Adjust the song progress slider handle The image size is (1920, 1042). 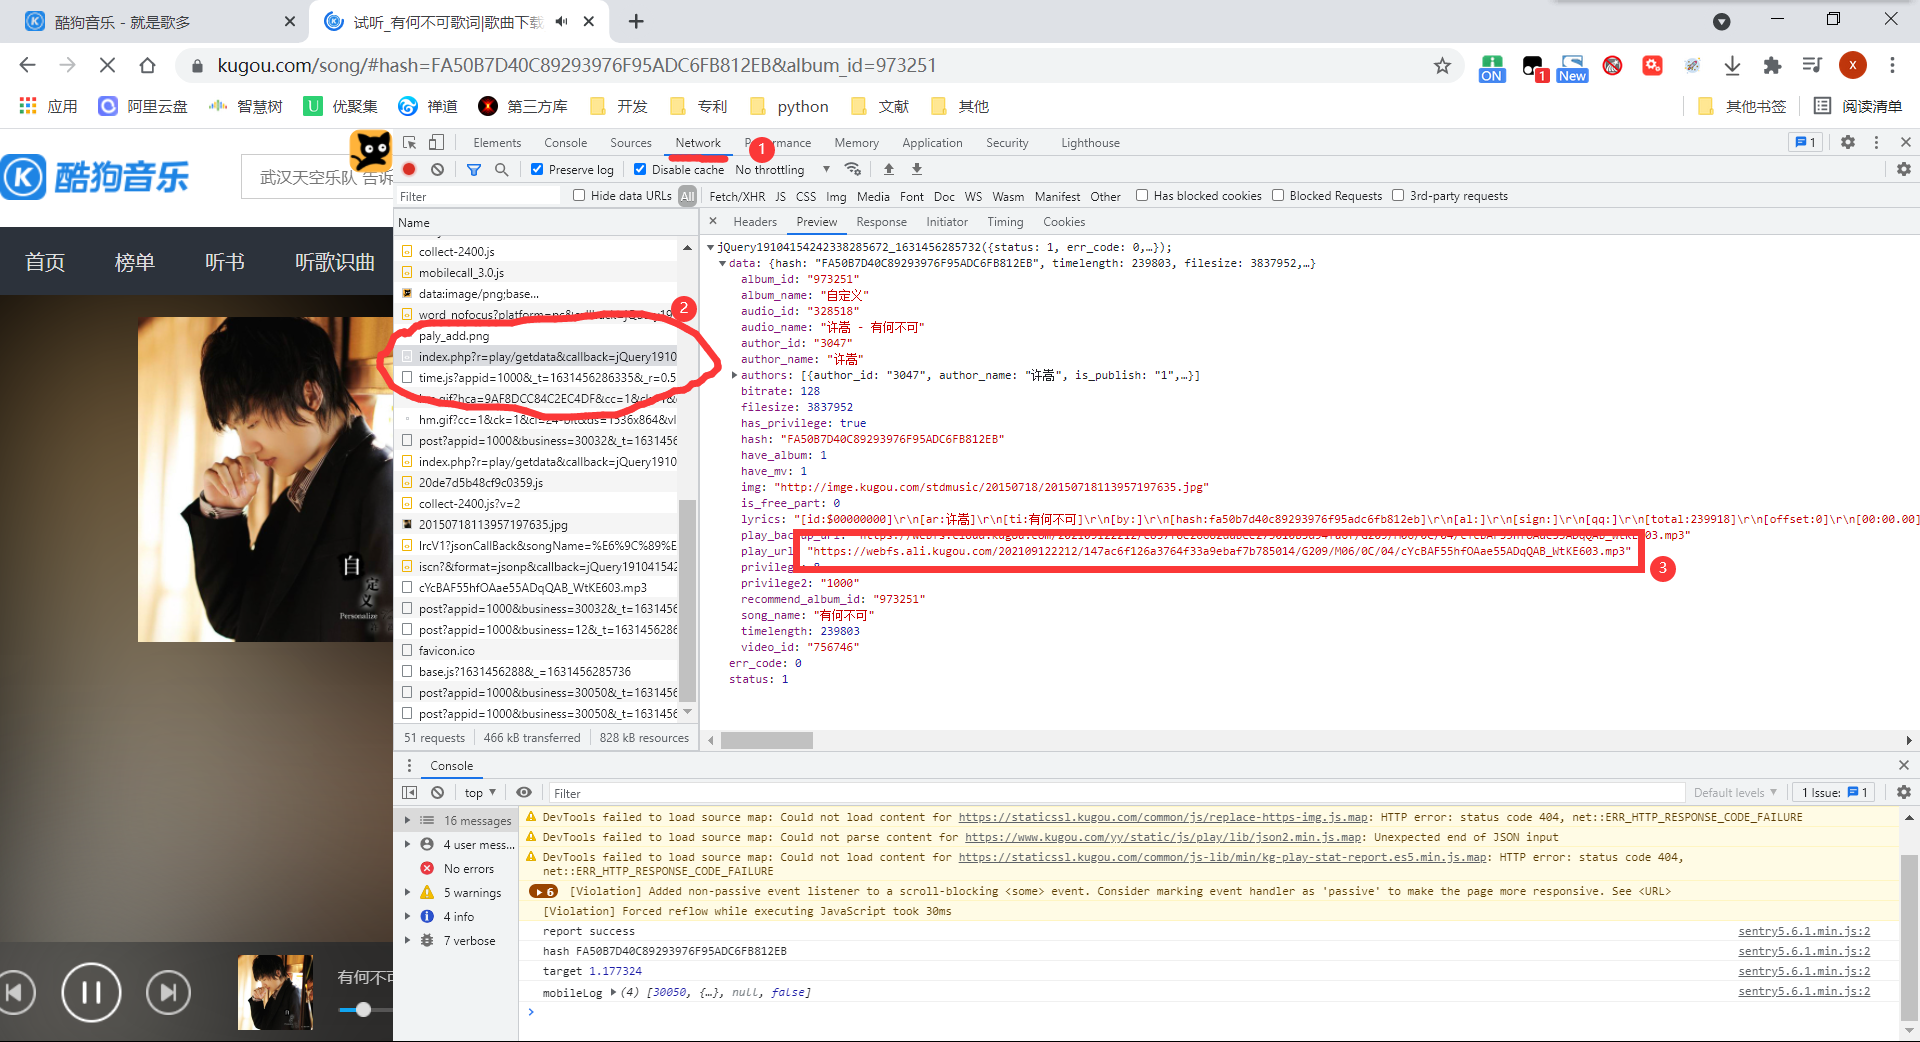tap(364, 1010)
